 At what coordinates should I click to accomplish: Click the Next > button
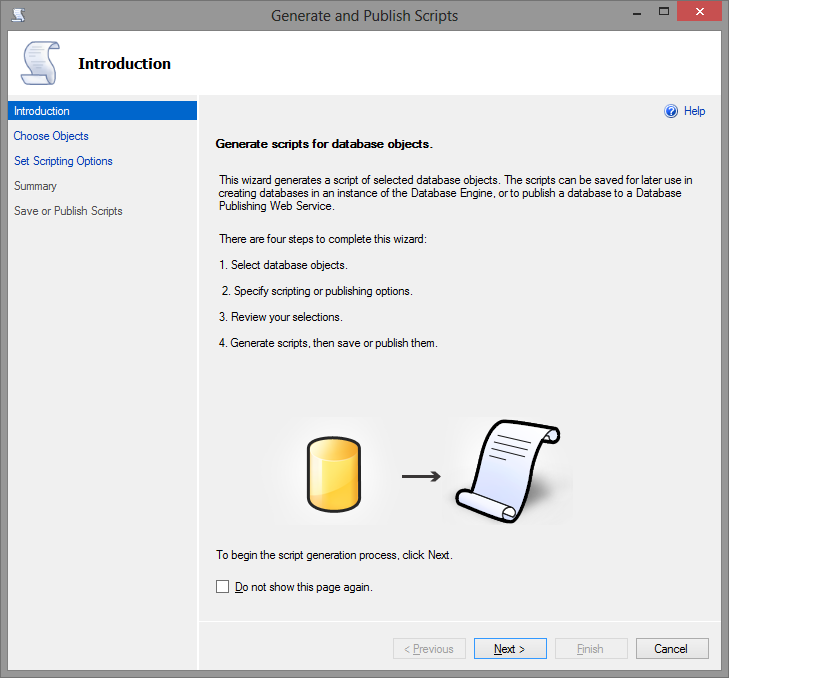click(x=510, y=649)
